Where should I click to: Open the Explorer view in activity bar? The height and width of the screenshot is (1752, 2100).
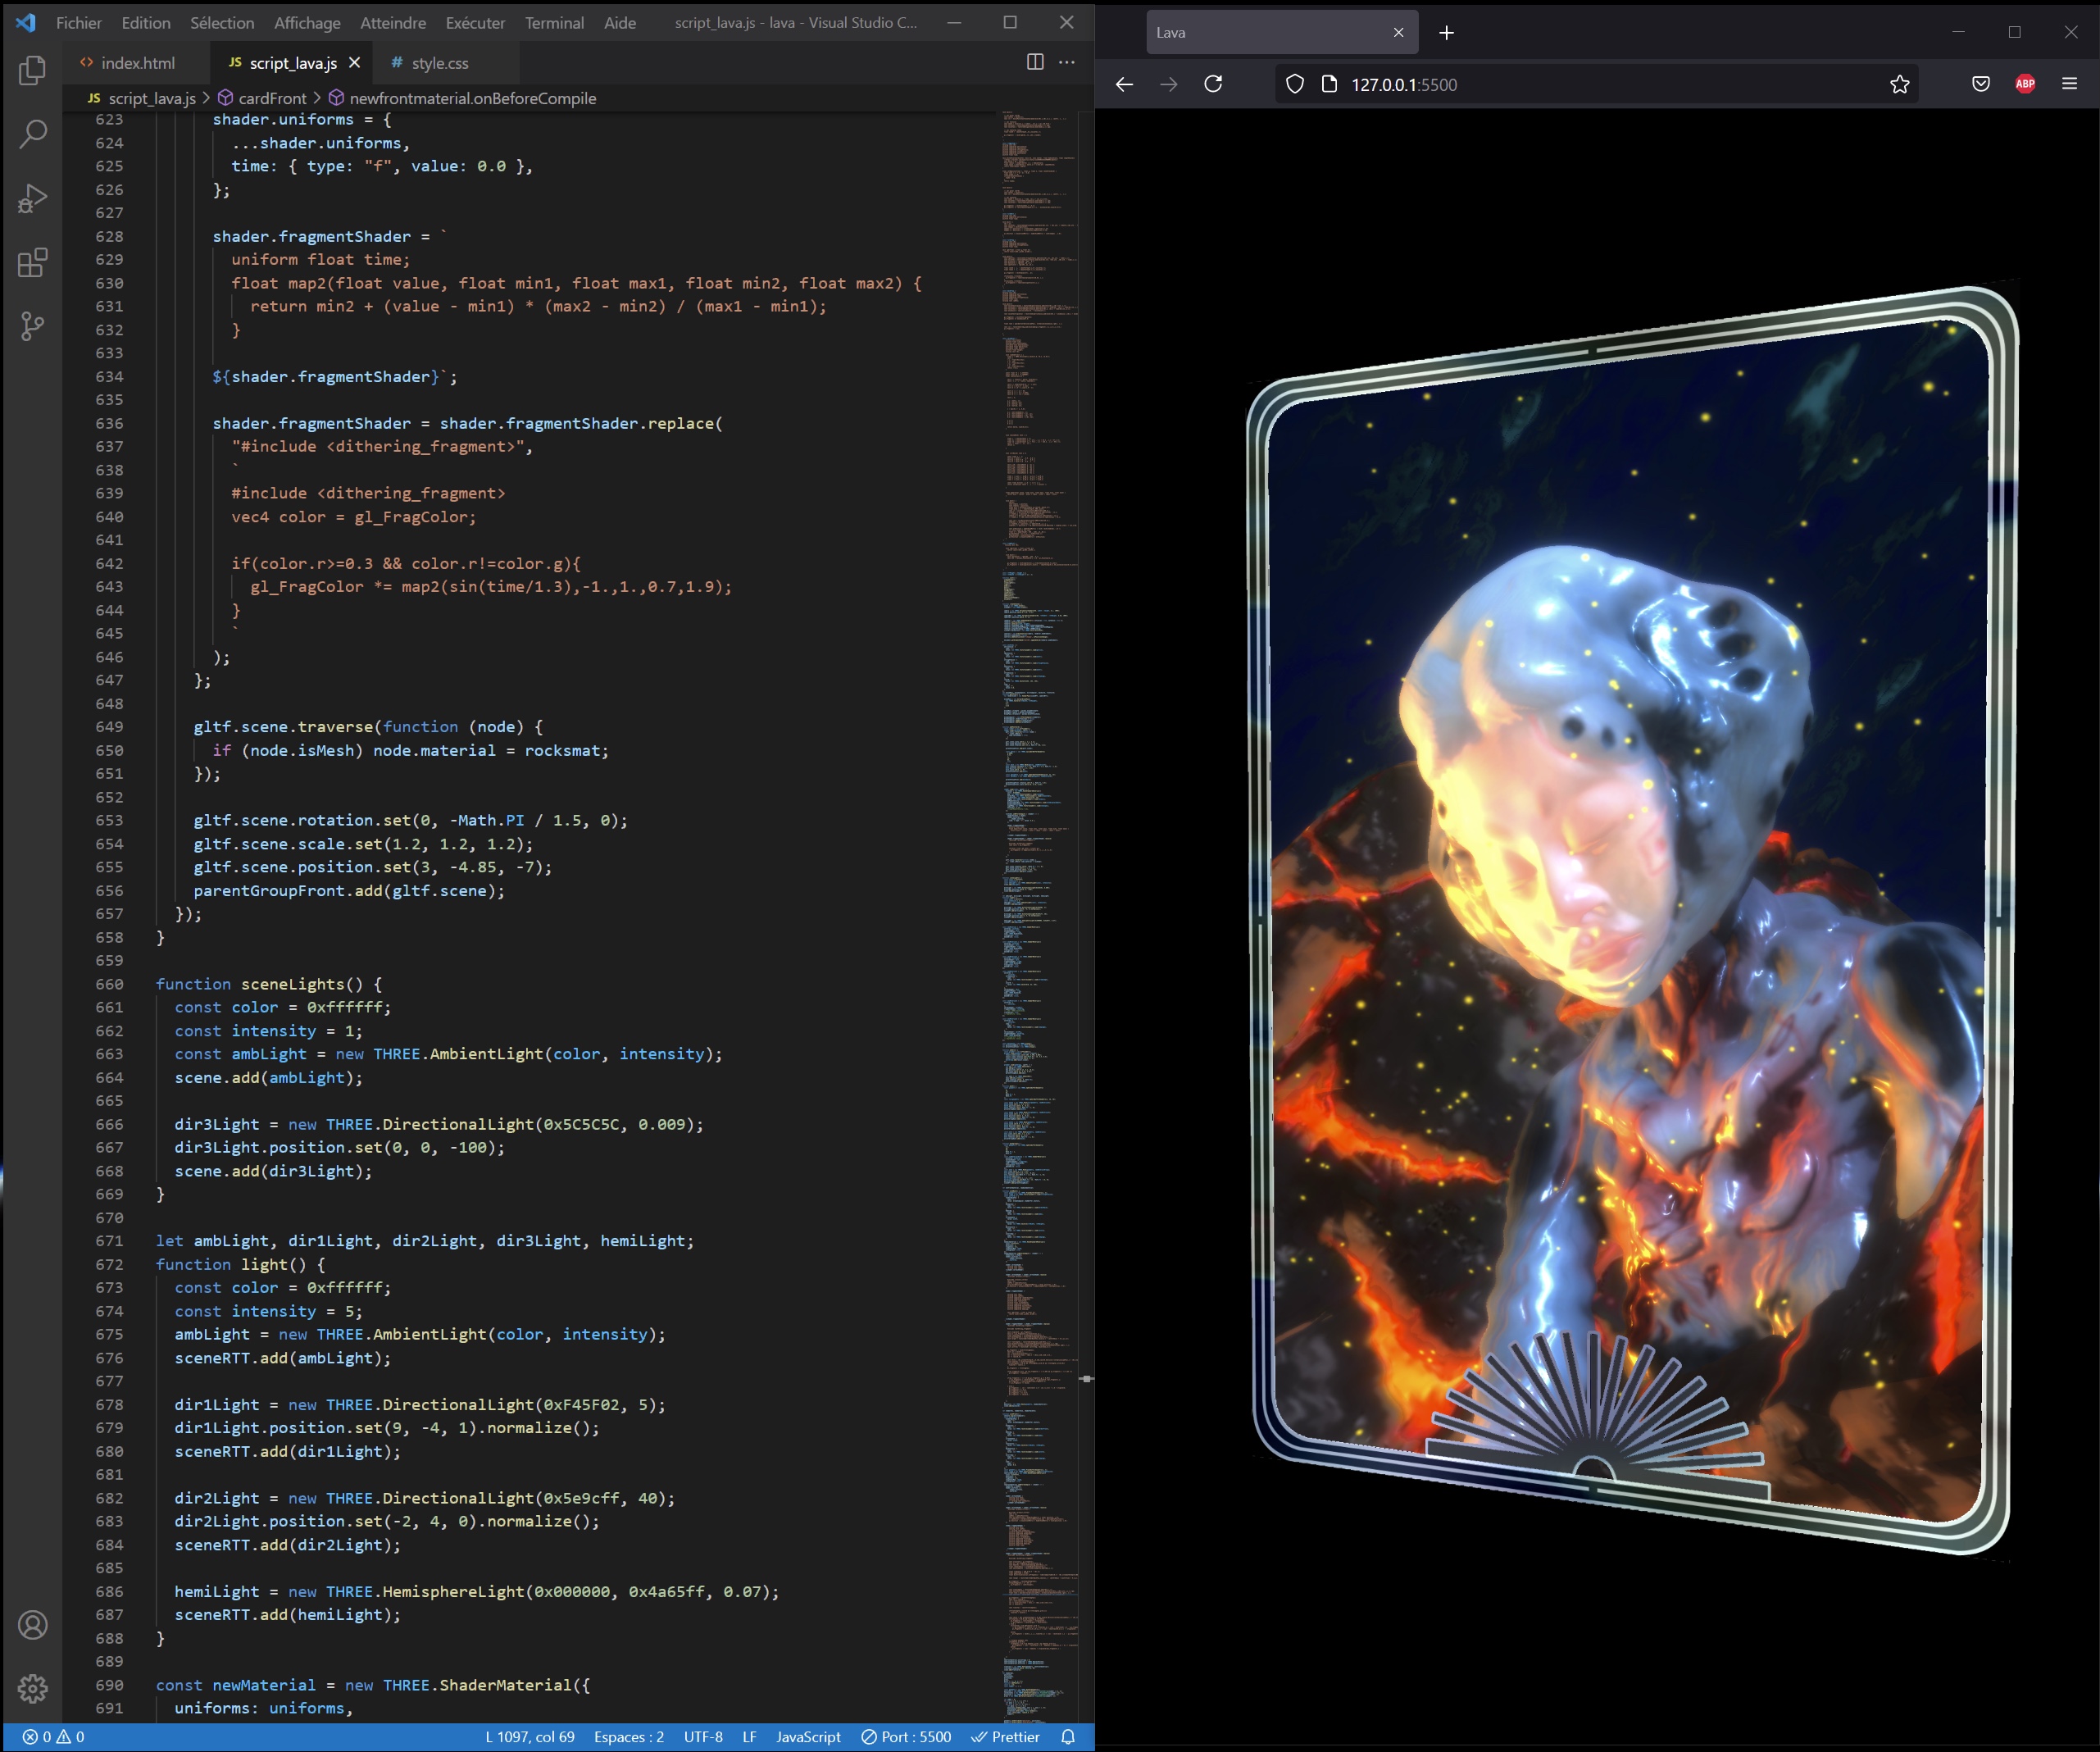pos(32,70)
